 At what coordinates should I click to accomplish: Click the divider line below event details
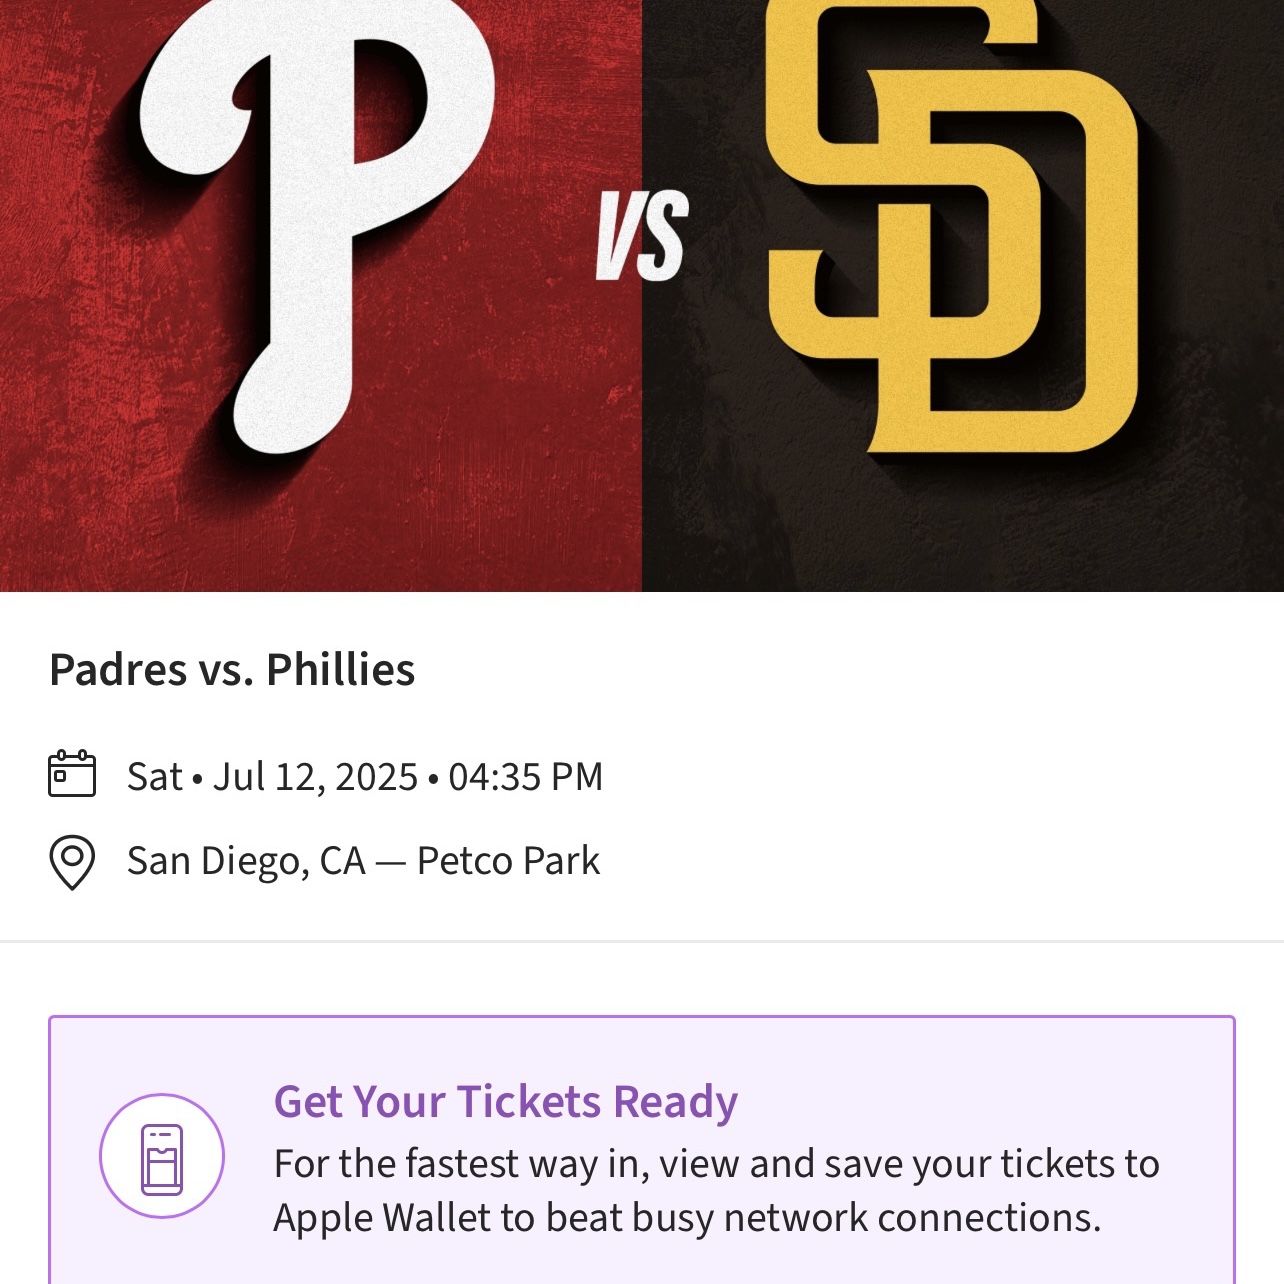tap(642, 941)
